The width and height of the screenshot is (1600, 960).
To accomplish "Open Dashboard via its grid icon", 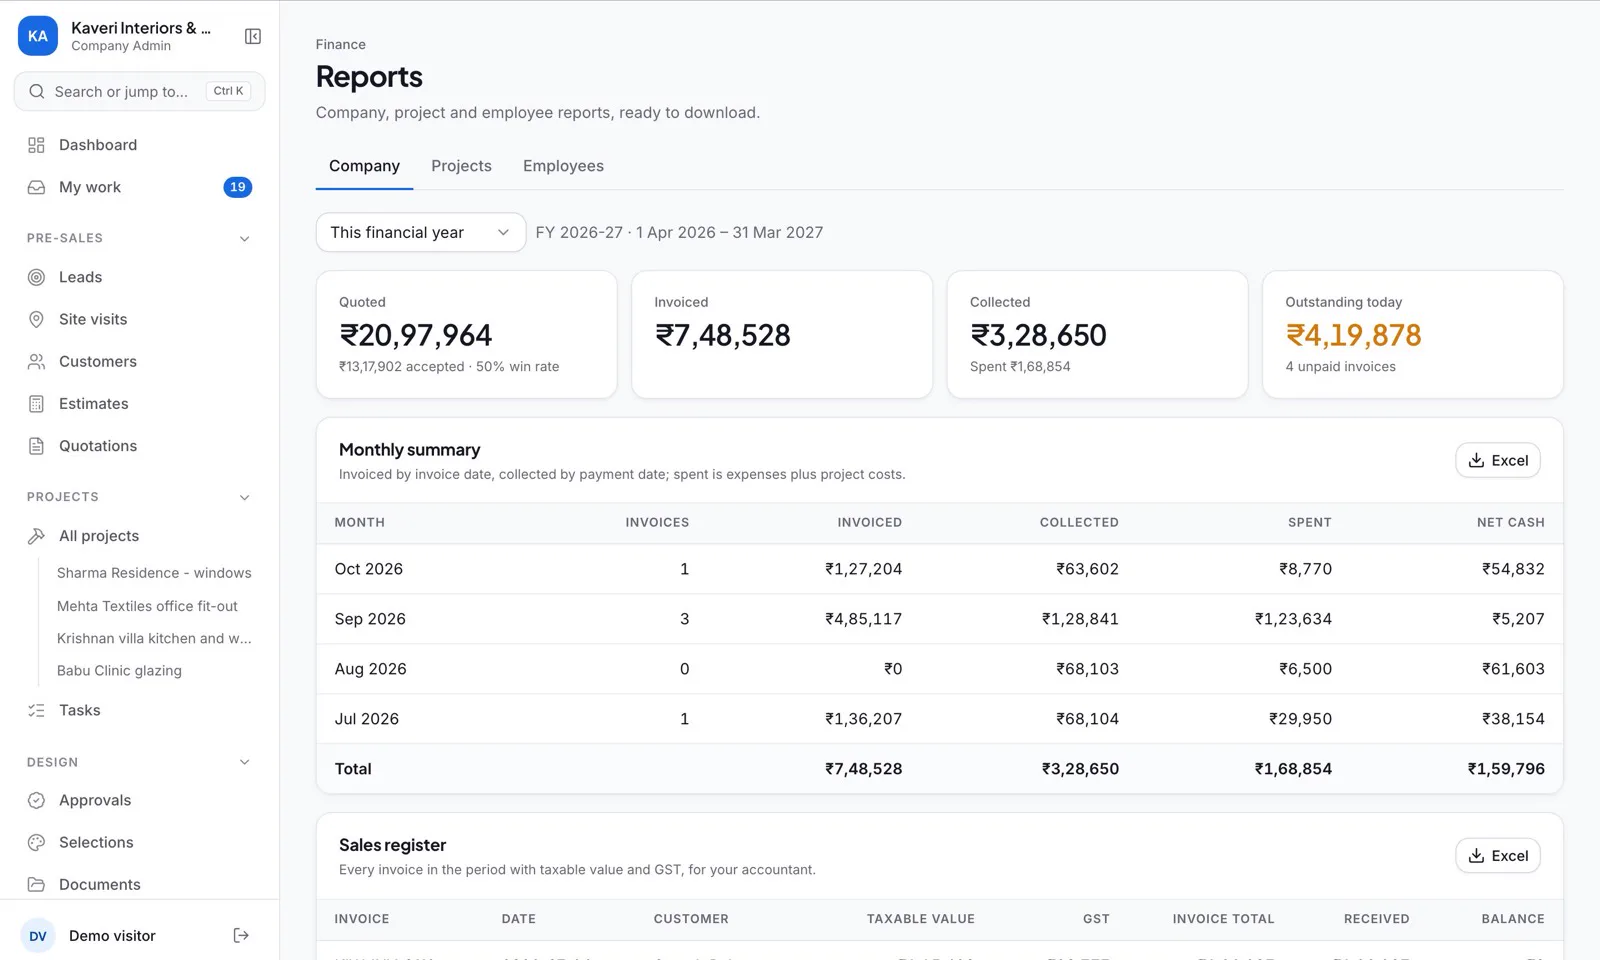I will pyautogui.click(x=37, y=145).
